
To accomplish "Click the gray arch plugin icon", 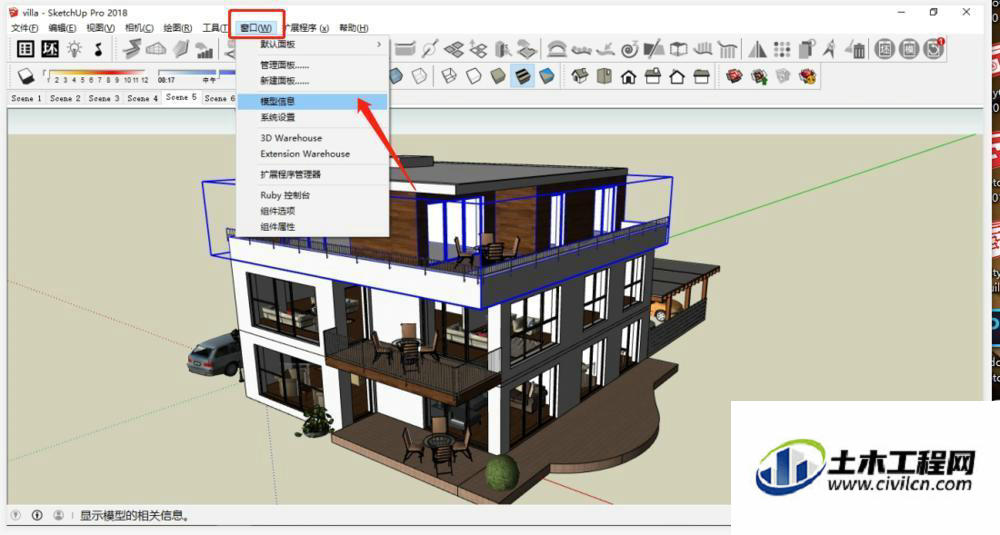I will (x=557, y=49).
